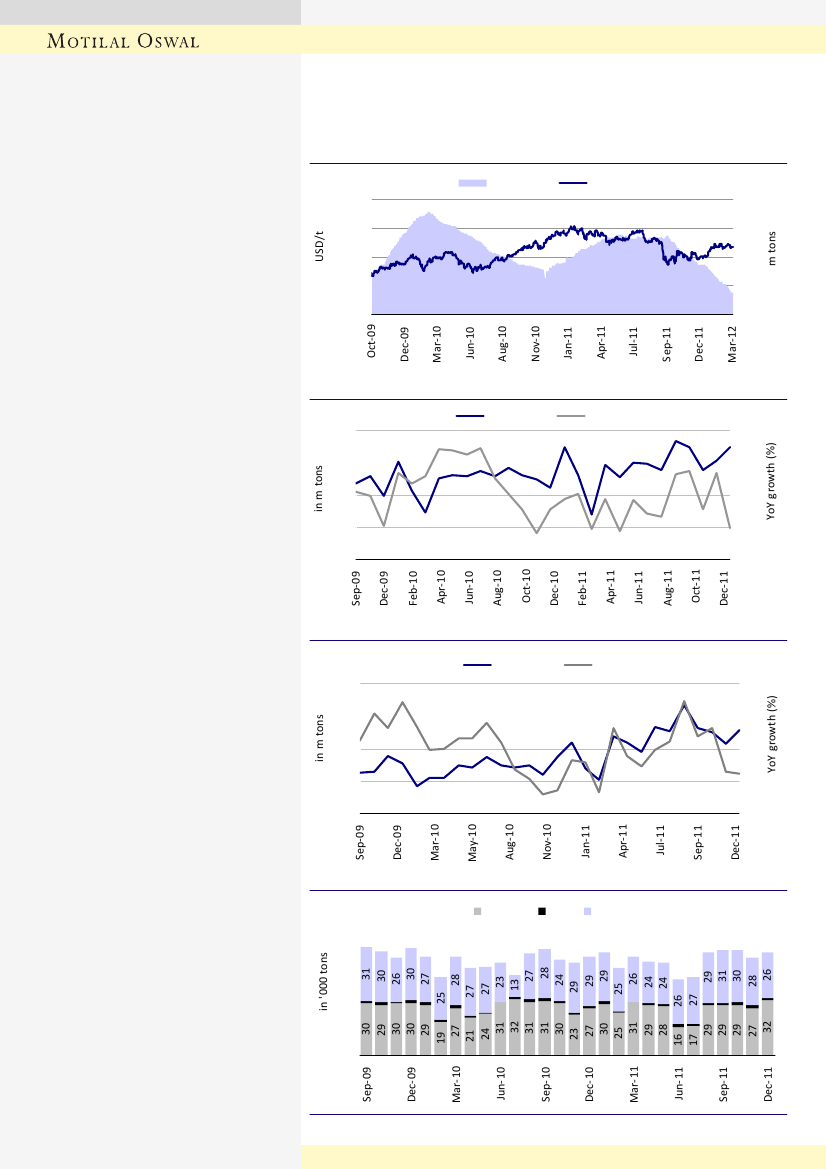Click the USD/t axis label
Image resolution: width=826 pixels, height=1169 pixels.
[320, 245]
